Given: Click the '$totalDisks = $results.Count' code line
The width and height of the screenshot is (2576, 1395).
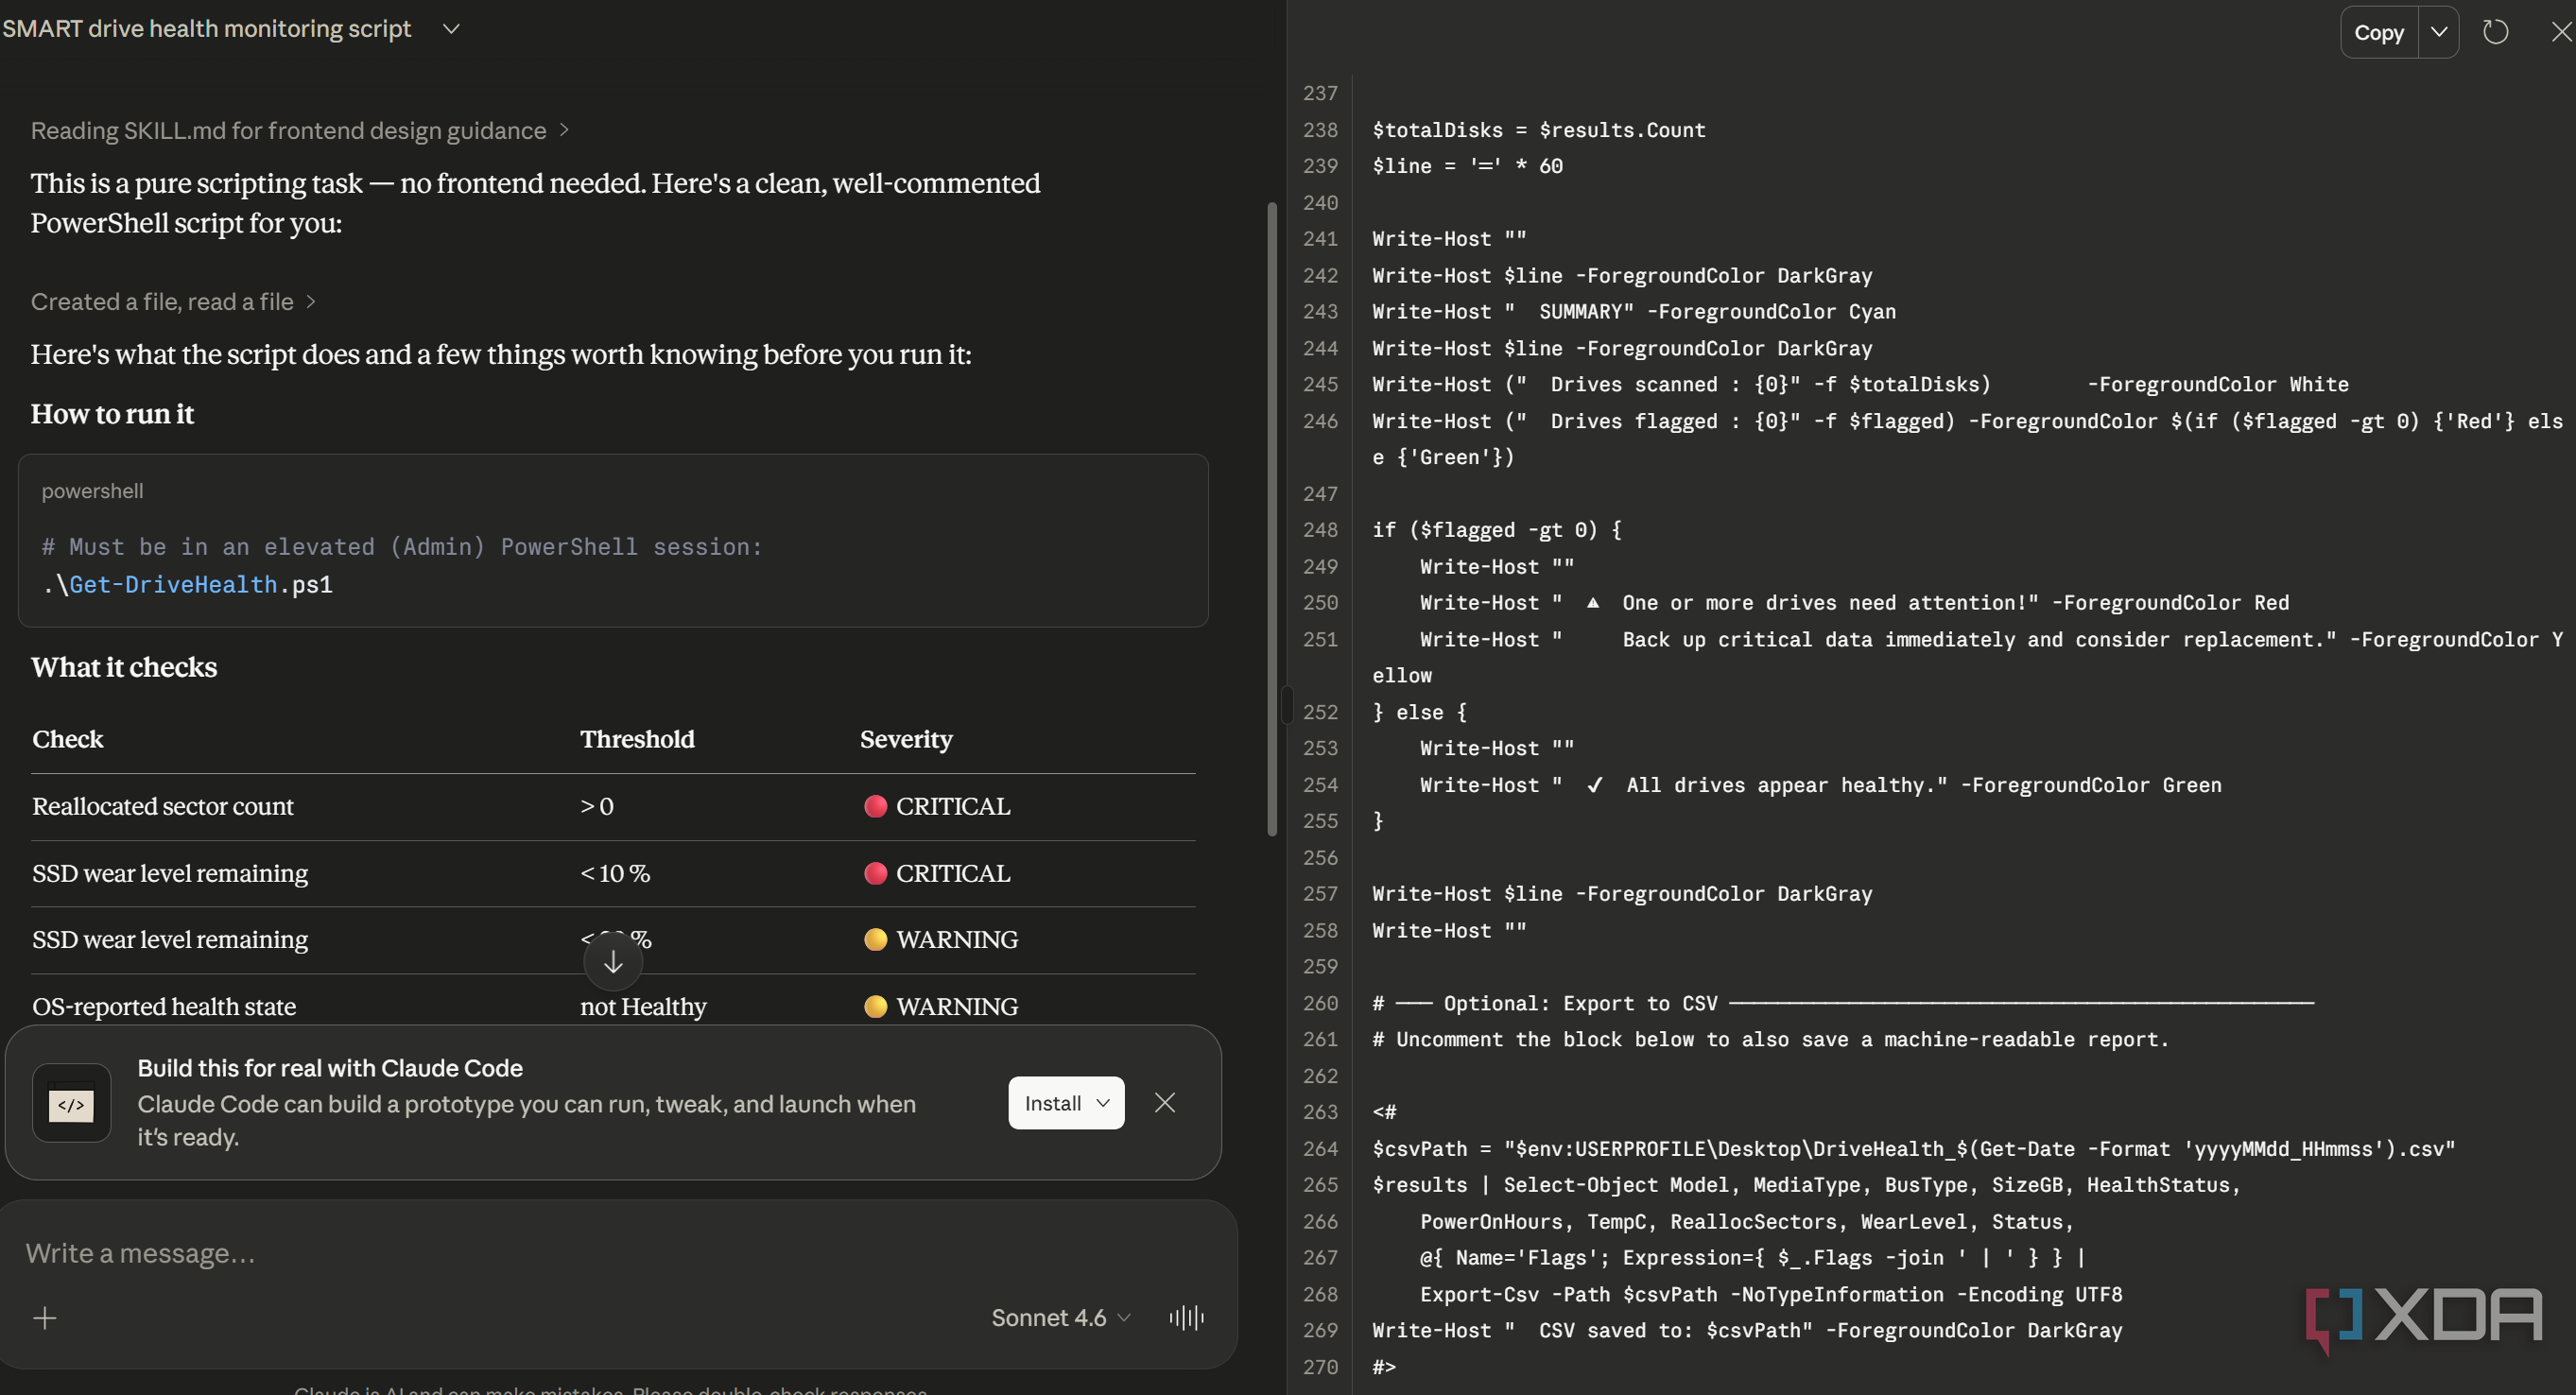Looking at the screenshot, I should (1539, 130).
